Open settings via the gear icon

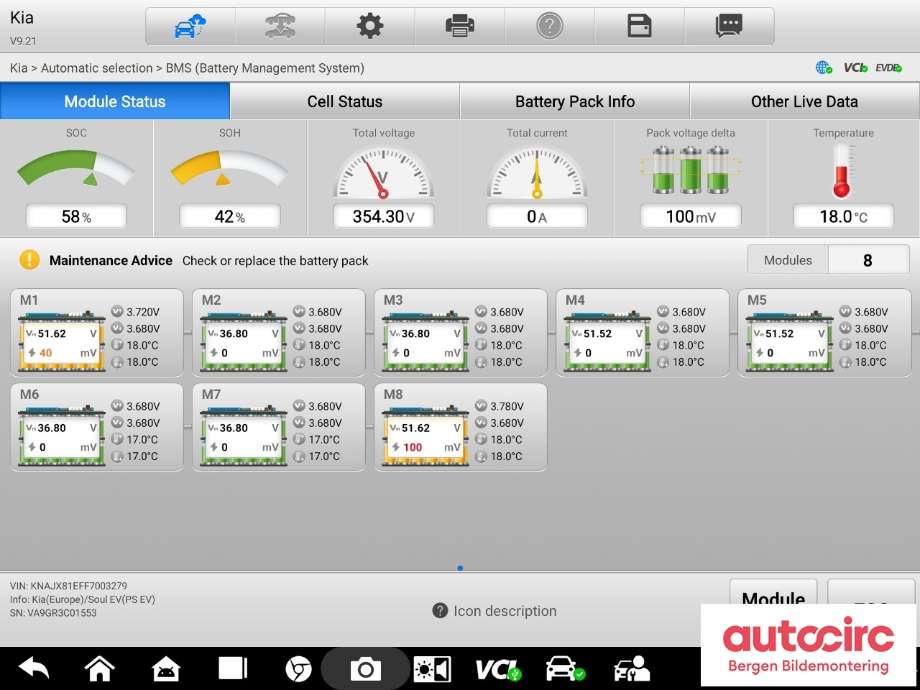370,26
